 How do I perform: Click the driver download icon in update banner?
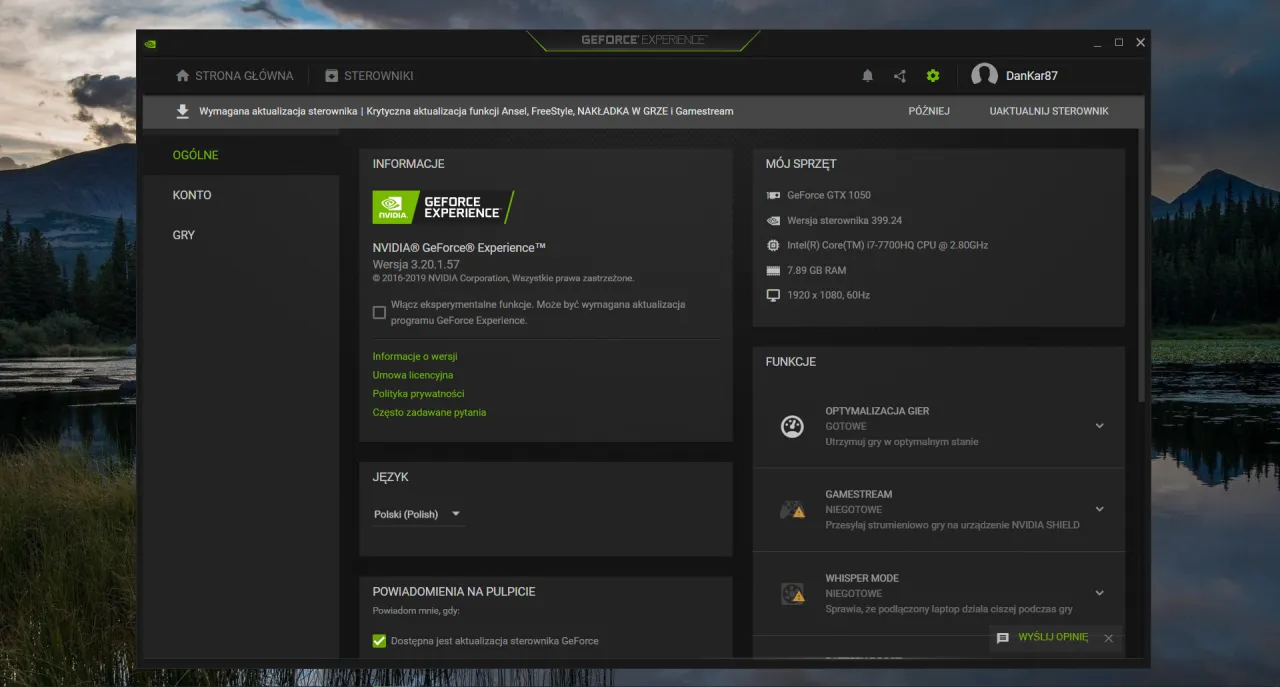tap(182, 110)
